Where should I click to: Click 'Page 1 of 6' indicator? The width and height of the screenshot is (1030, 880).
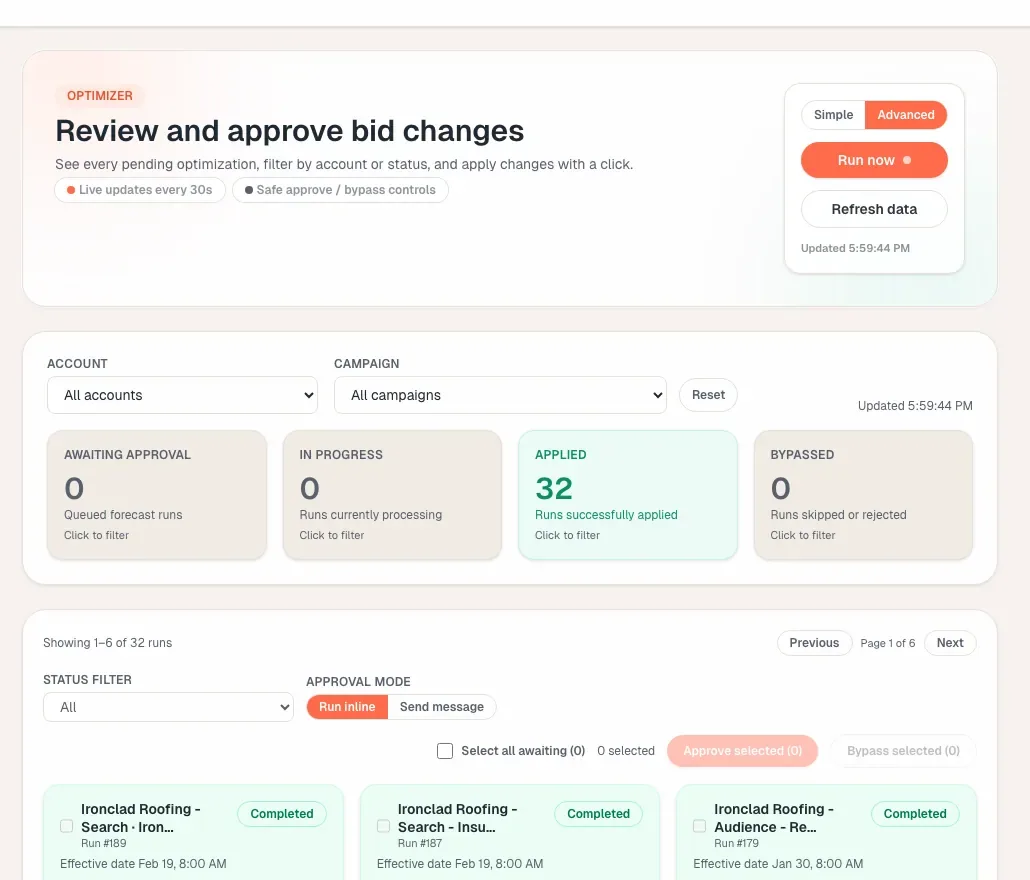(x=887, y=644)
